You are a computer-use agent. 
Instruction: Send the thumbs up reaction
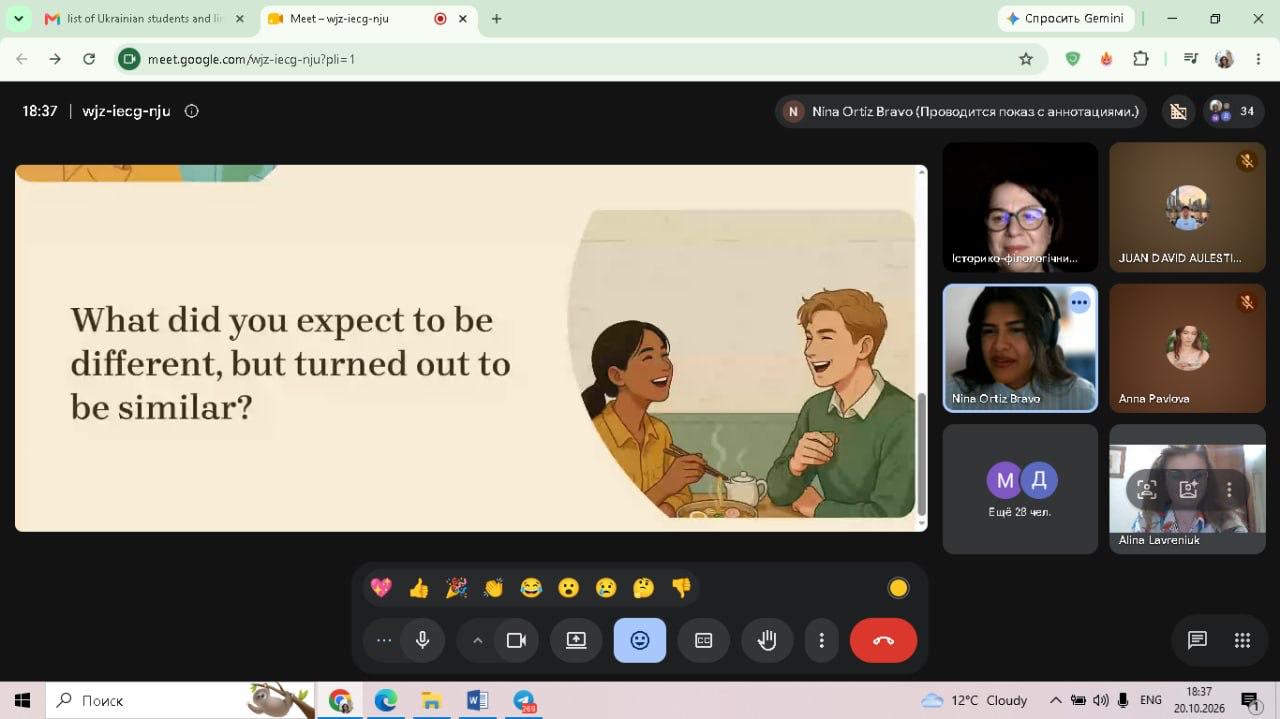coord(419,588)
